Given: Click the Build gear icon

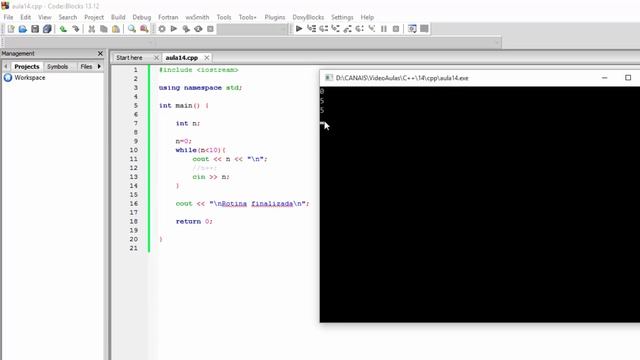Looking at the screenshot, I should tap(162, 29).
